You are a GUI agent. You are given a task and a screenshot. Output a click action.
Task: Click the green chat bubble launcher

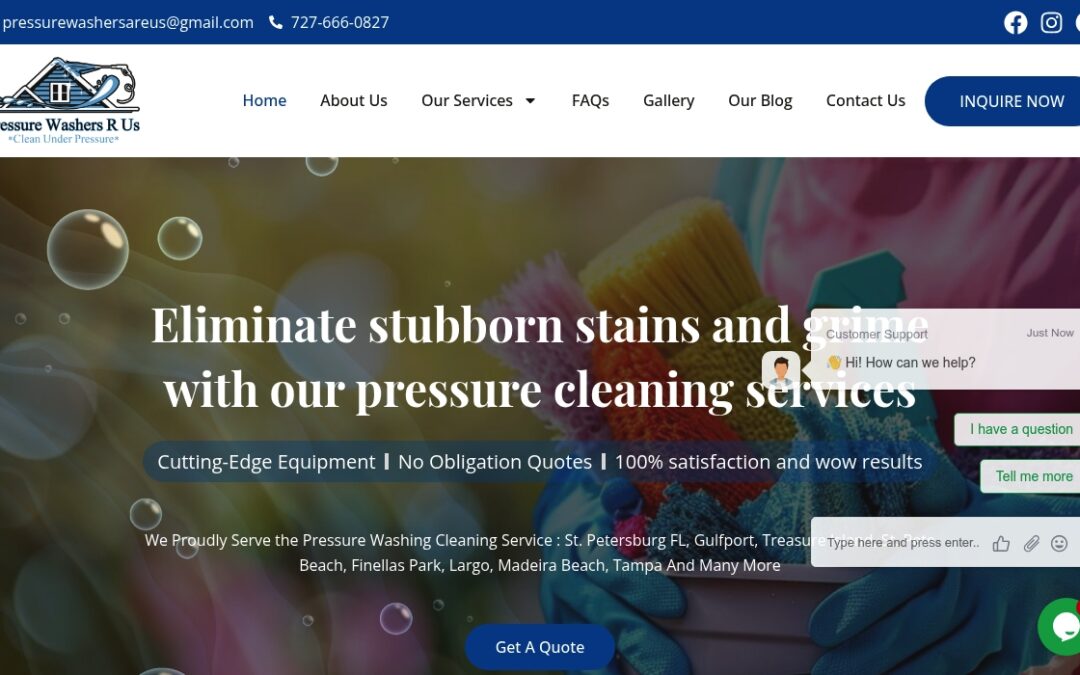point(1061,626)
